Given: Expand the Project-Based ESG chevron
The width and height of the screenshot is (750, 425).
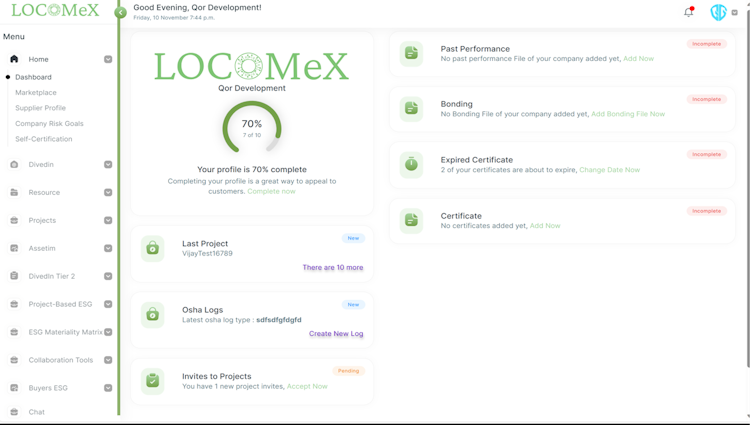Looking at the screenshot, I should tap(108, 304).
